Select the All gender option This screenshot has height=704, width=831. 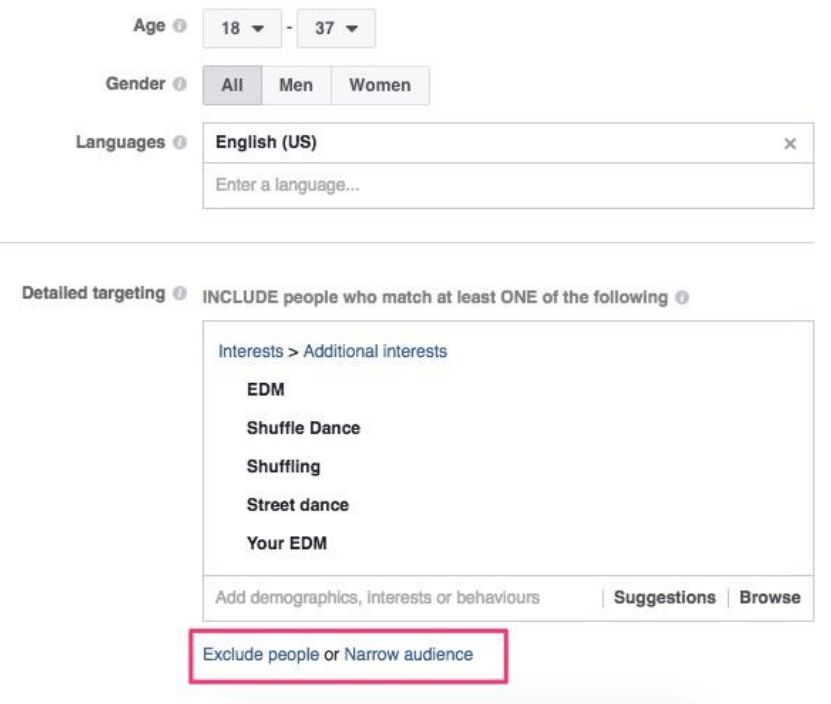pyautogui.click(x=232, y=85)
